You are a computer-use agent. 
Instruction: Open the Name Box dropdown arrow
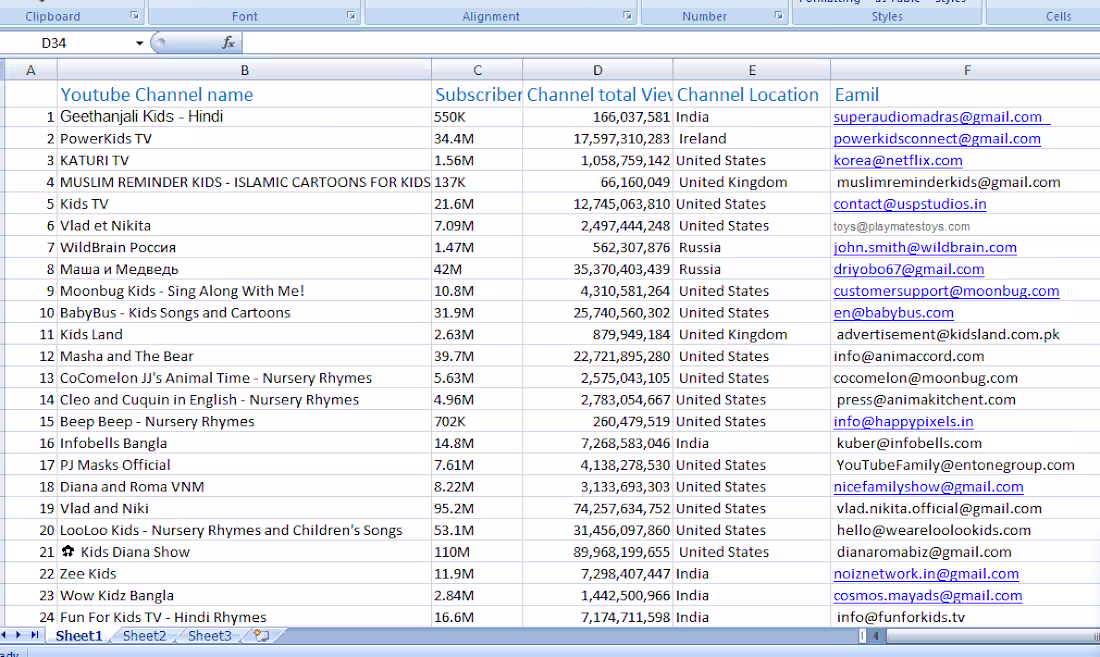[140, 43]
